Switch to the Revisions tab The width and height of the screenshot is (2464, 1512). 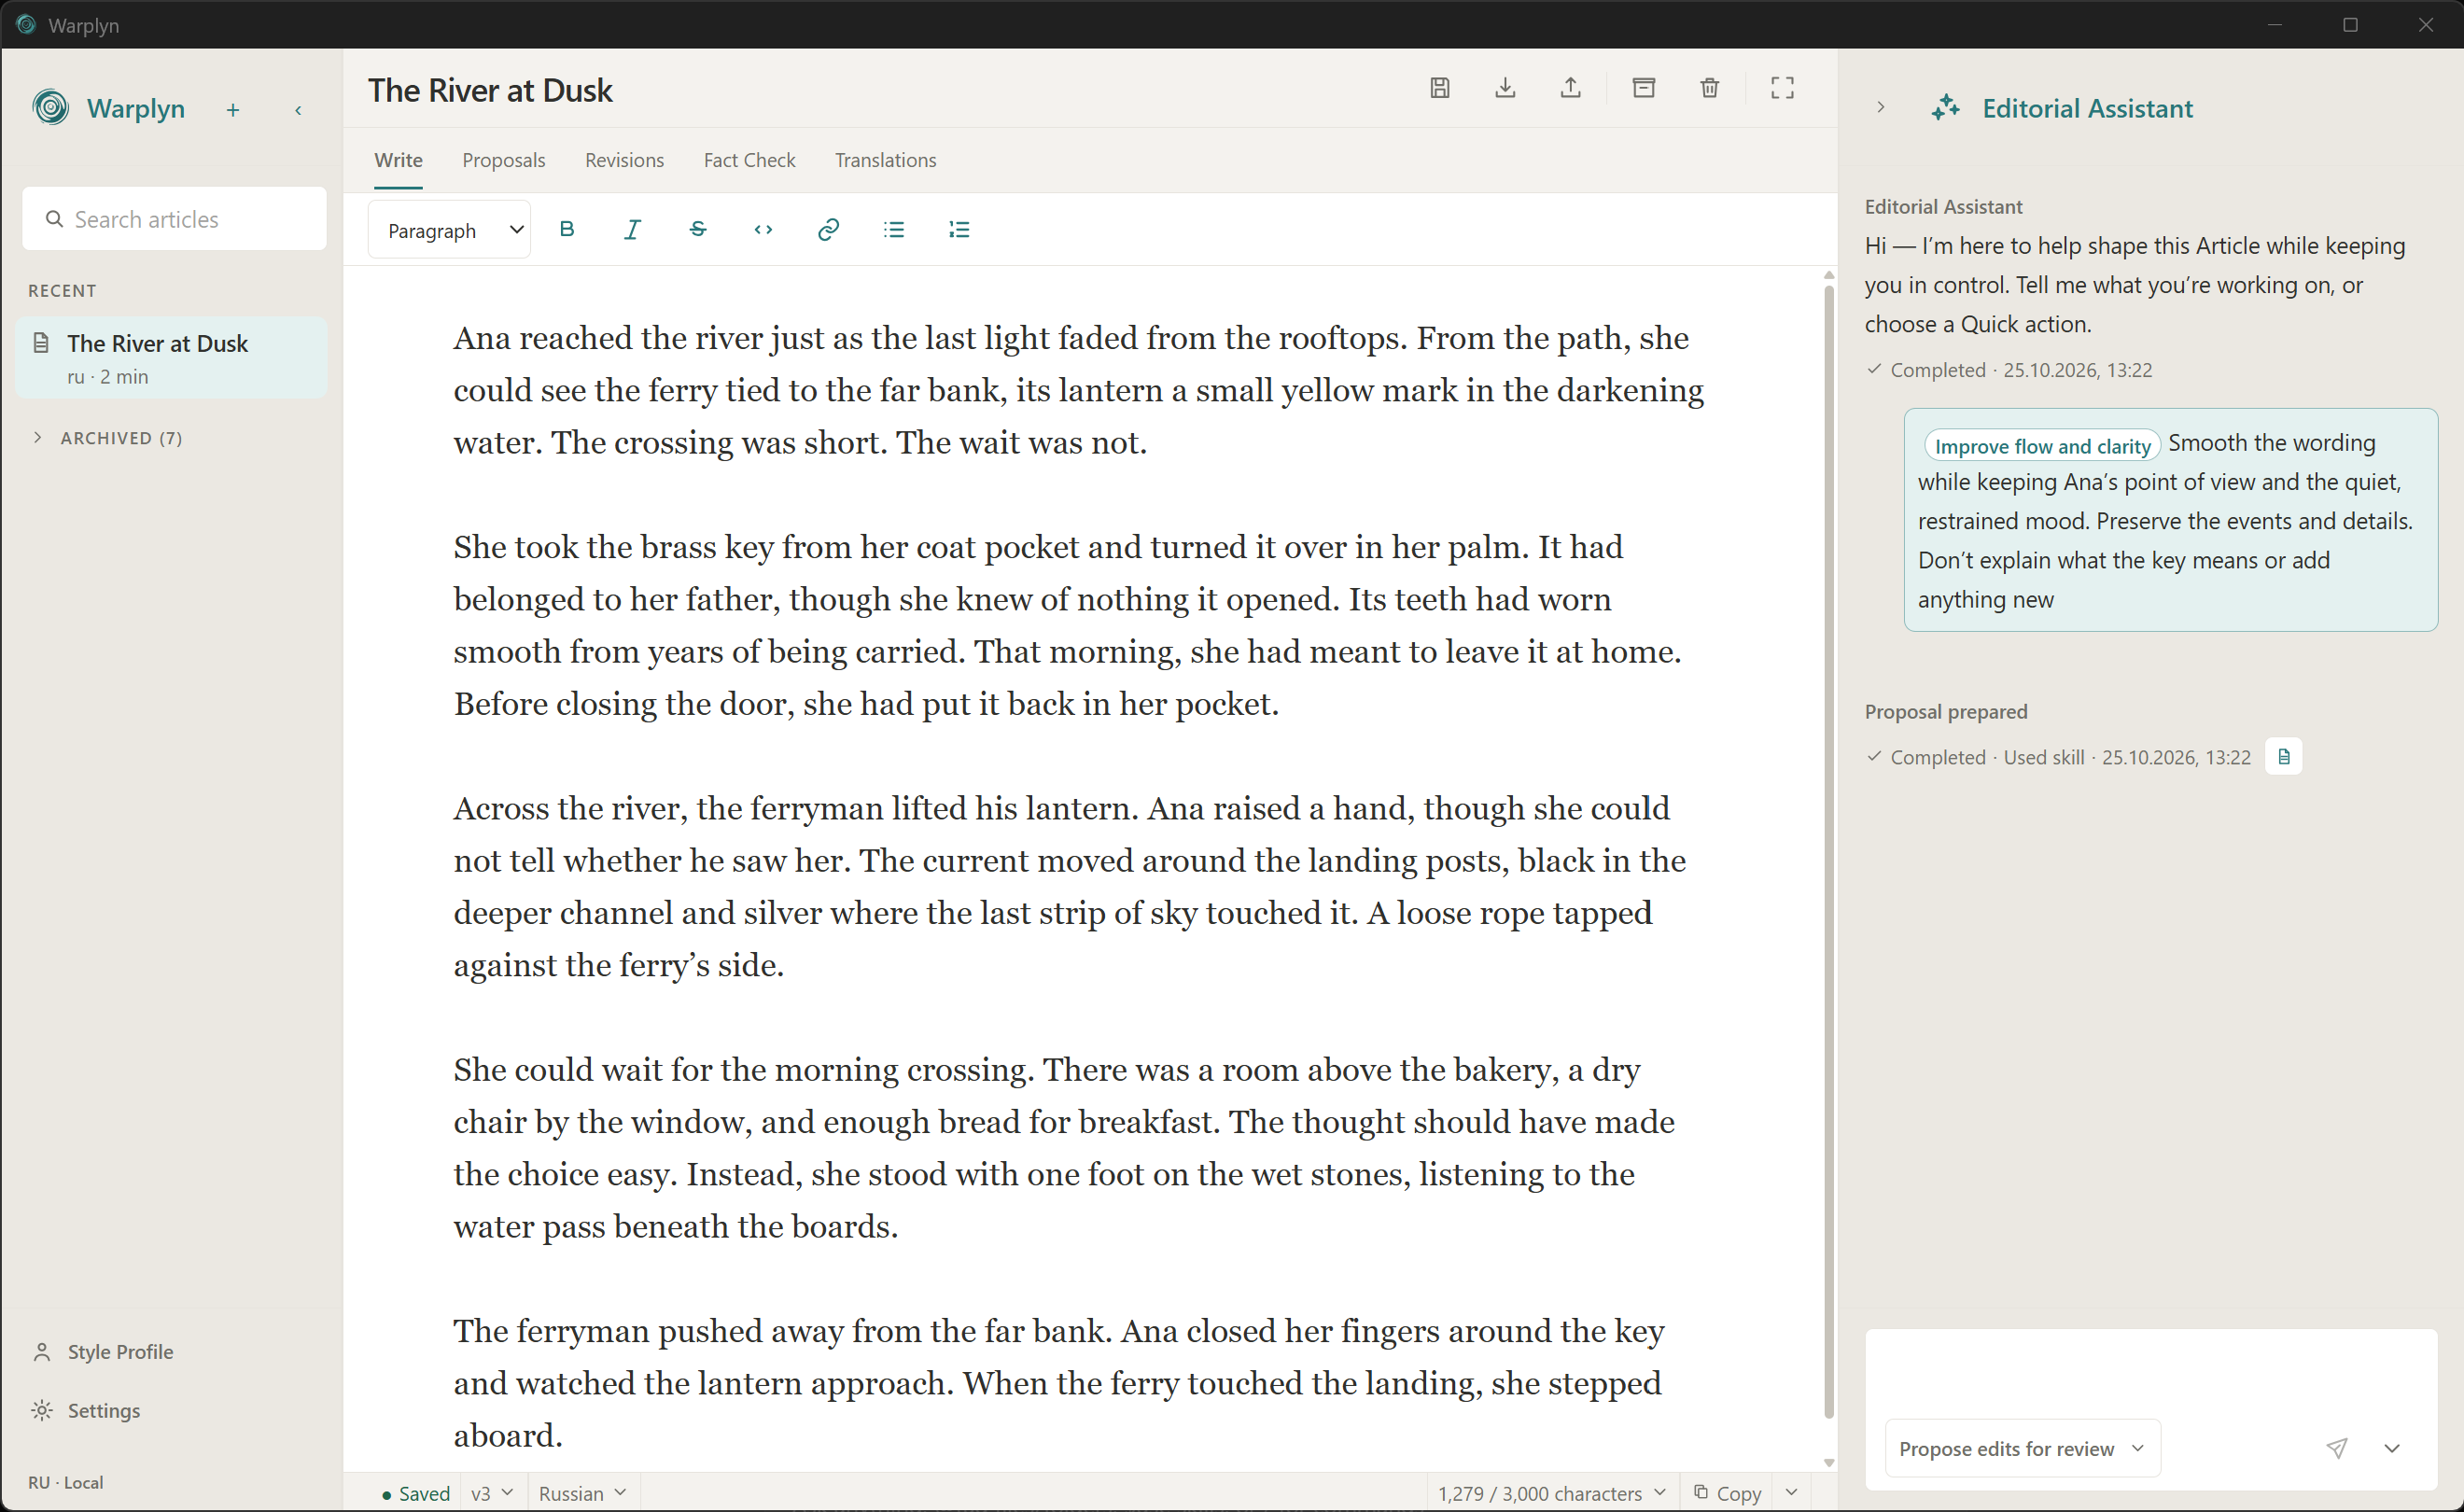624,160
